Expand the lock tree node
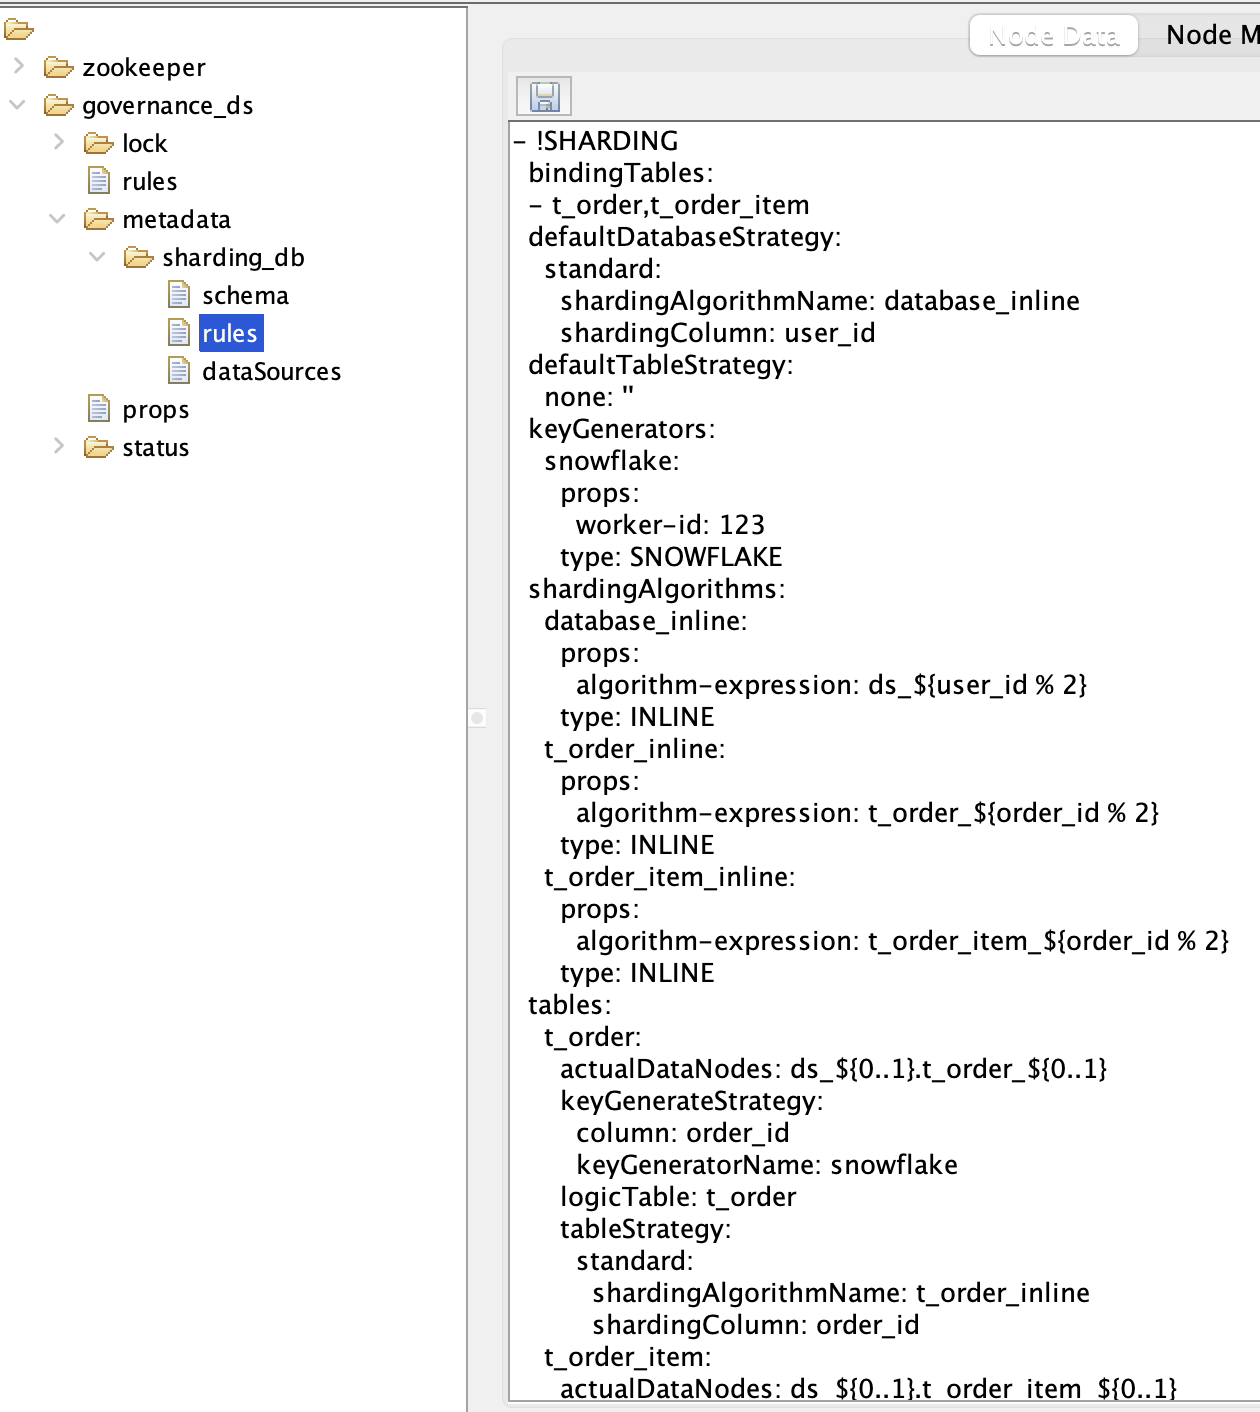The height and width of the screenshot is (1412, 1260). coord(57,143)
